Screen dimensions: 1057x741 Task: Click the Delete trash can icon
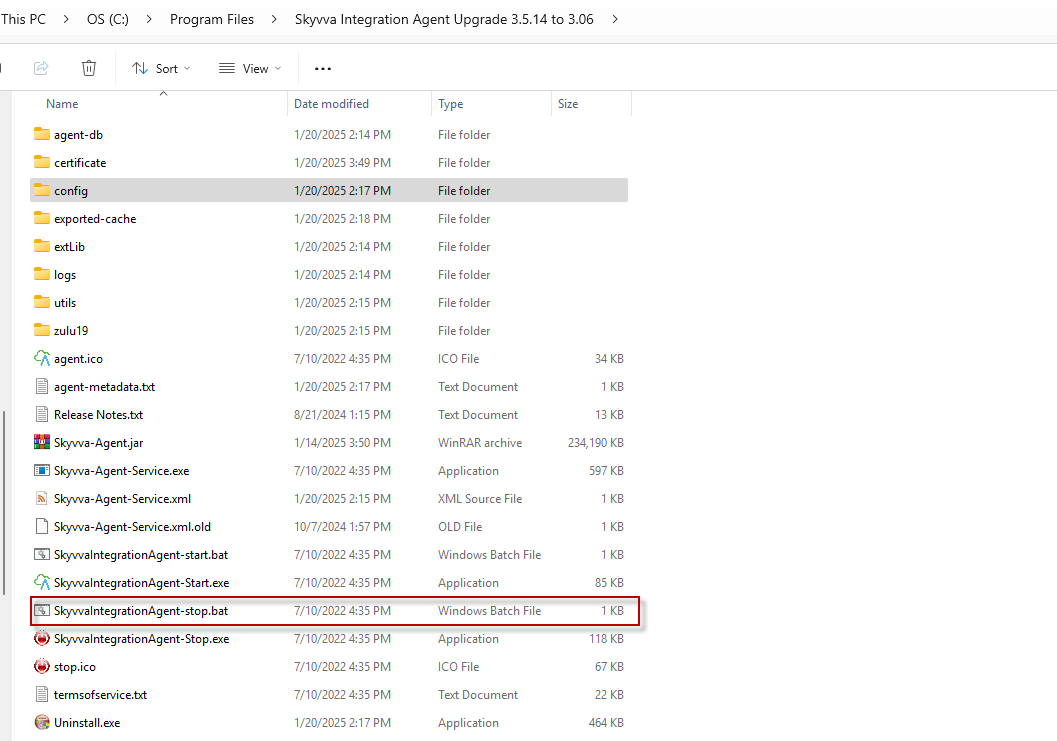89,68
